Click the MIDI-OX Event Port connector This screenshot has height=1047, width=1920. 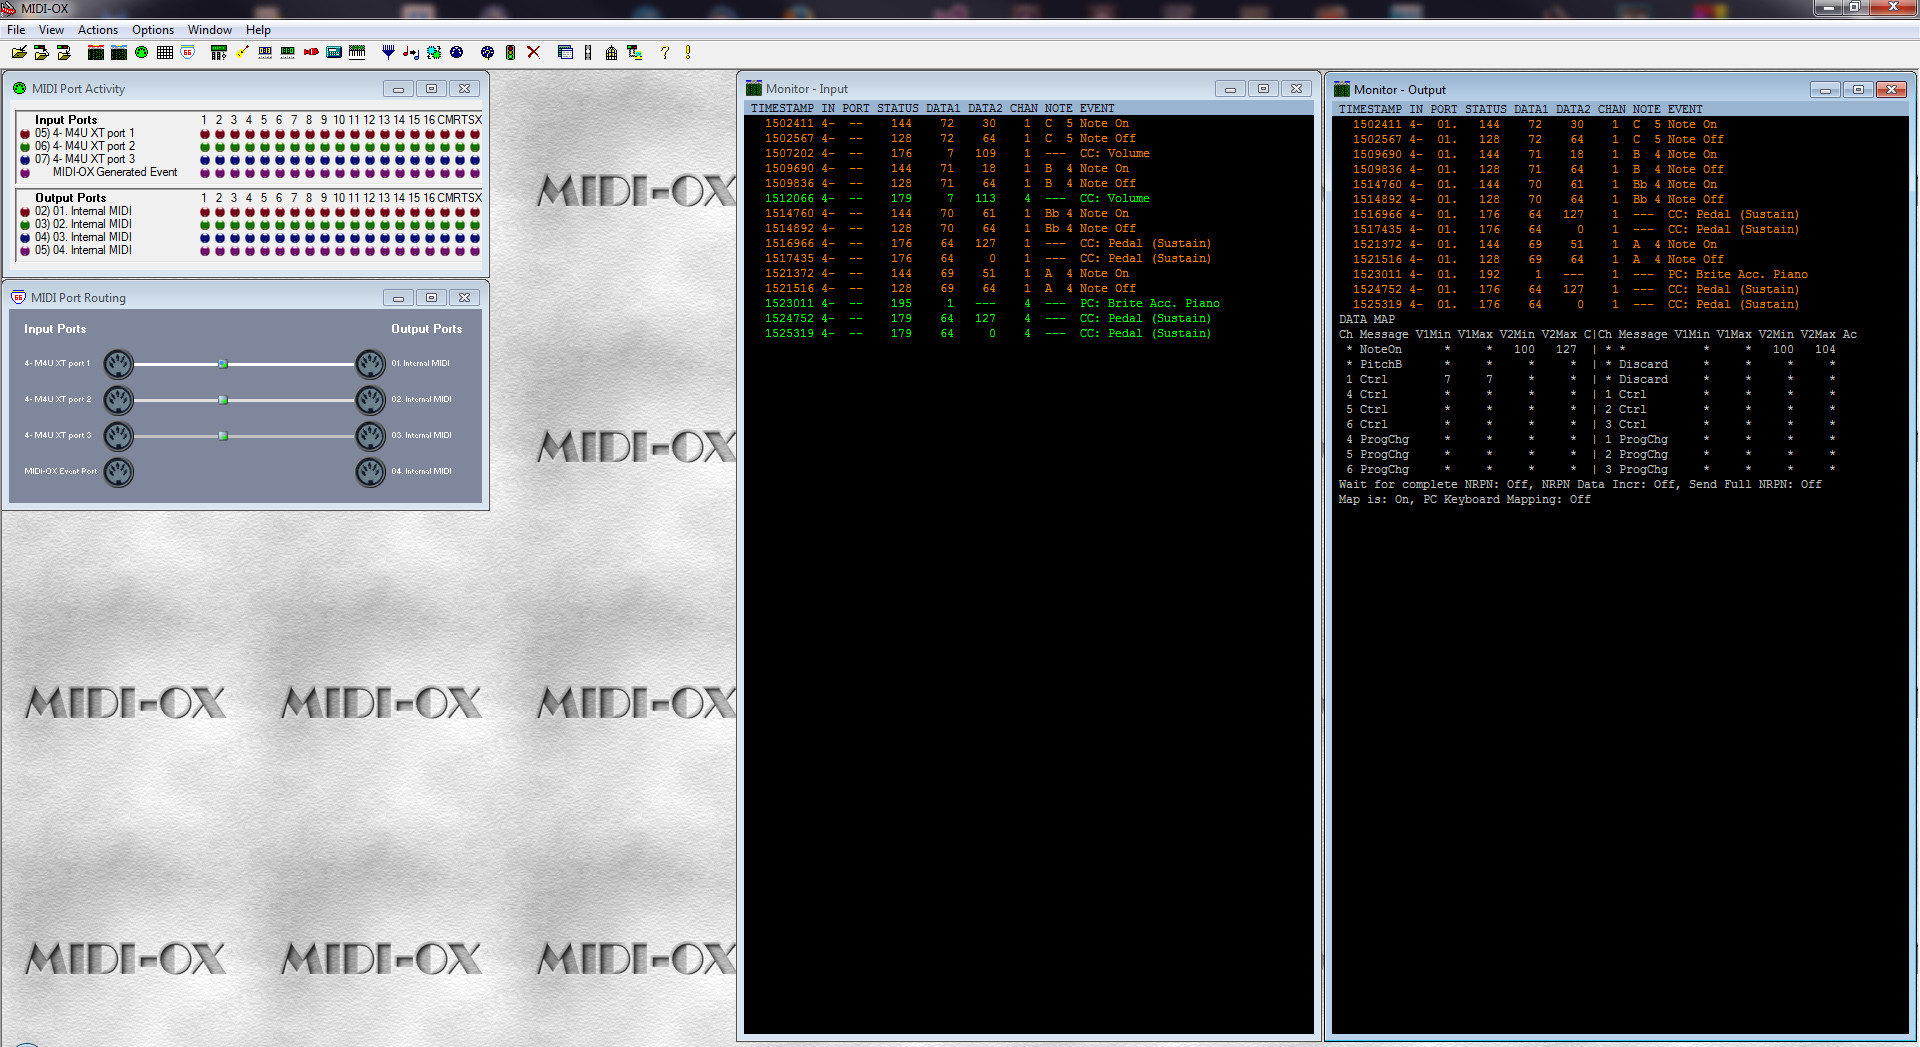[118, 472]
